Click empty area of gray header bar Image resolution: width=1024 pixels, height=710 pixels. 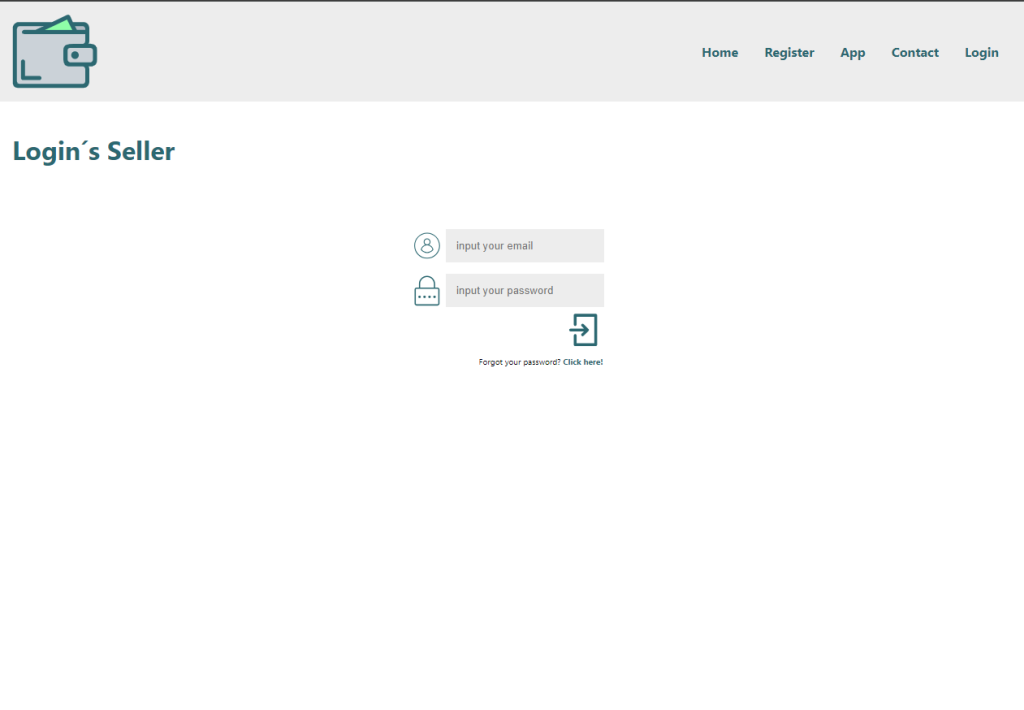(x=400, y=52)
